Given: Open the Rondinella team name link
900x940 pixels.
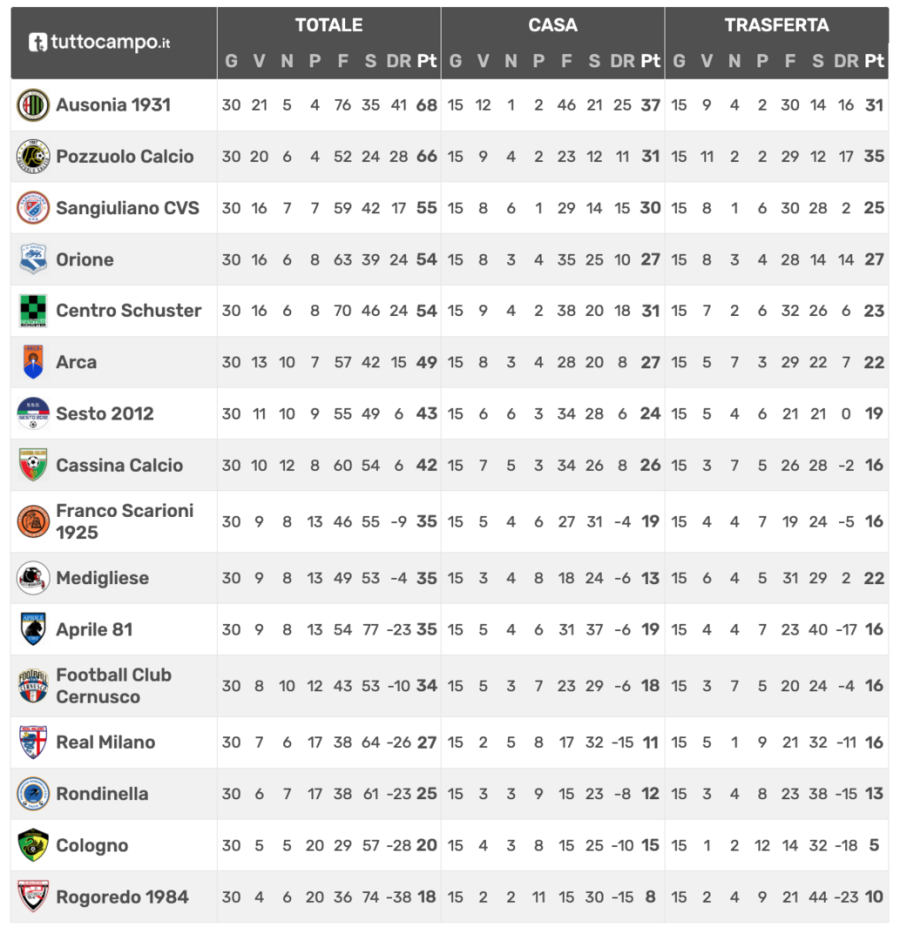Looking at the screenshot, I should pos(102,794).
